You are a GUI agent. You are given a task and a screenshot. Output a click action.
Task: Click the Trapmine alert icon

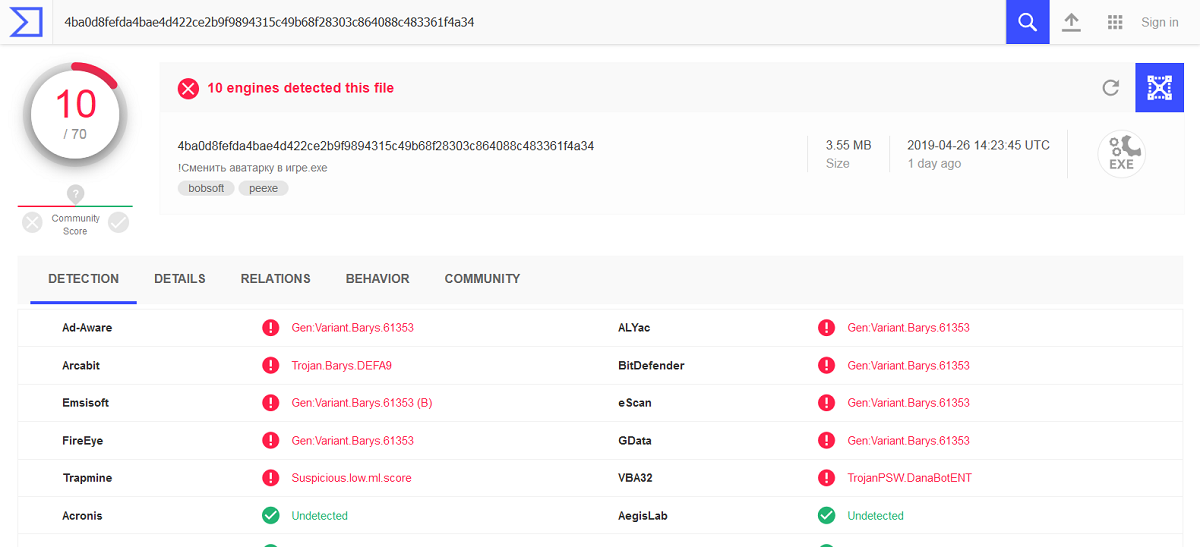coord(270,478)
